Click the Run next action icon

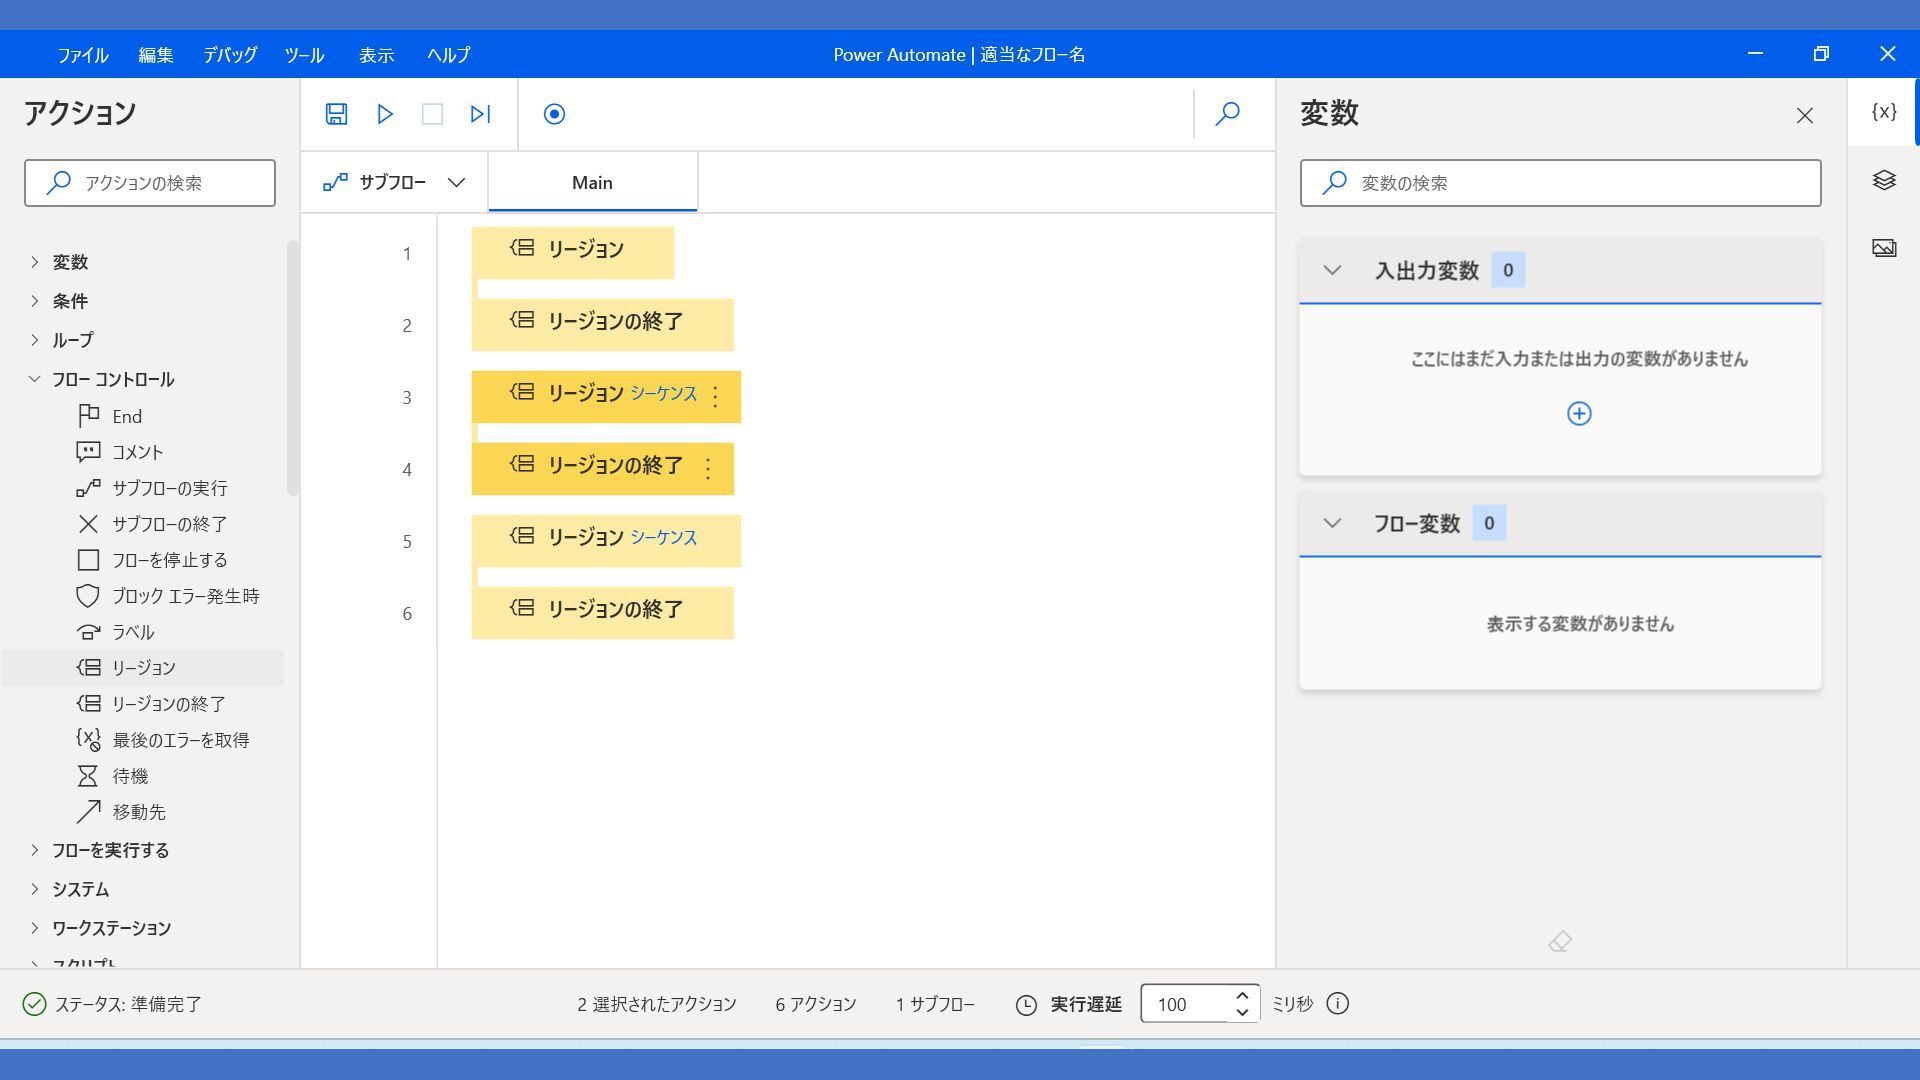click(x=480, y=114)
